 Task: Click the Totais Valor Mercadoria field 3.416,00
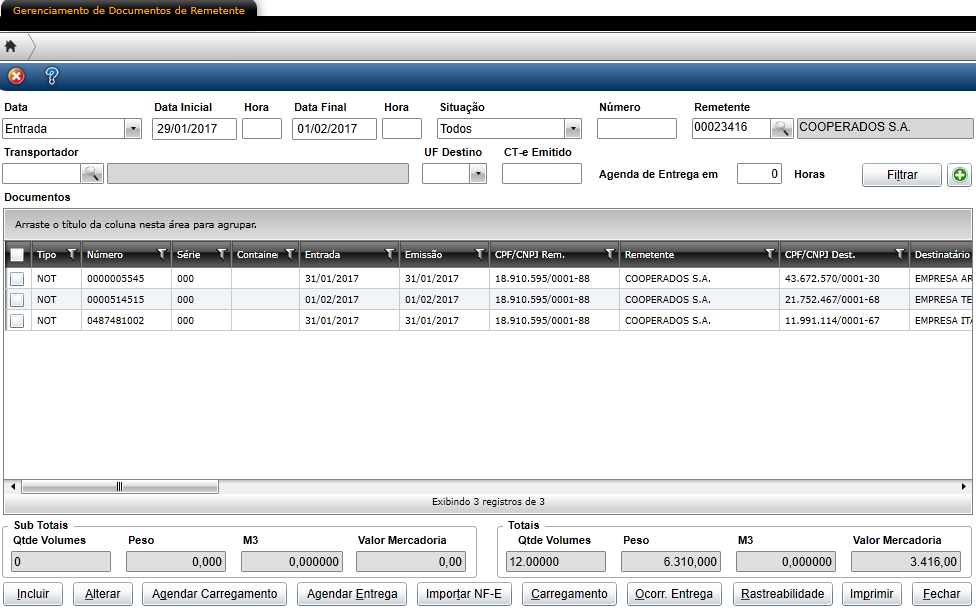coord(904,561)
